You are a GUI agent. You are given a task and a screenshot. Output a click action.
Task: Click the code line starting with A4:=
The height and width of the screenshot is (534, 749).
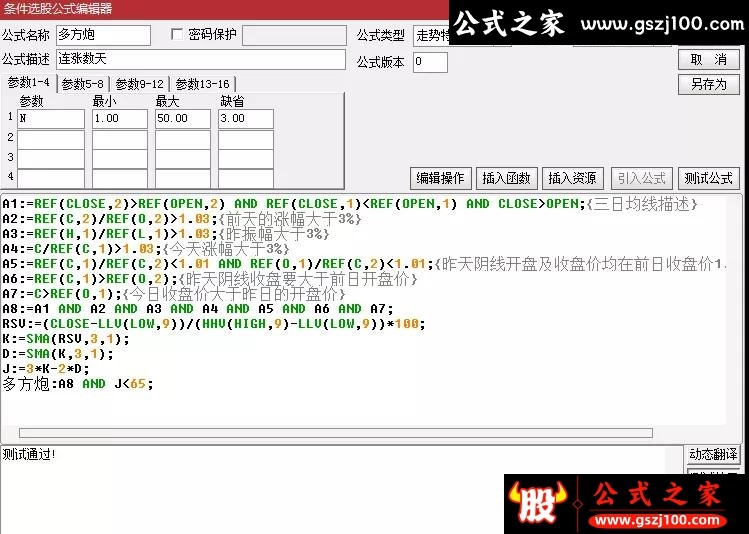pos(145,249)
